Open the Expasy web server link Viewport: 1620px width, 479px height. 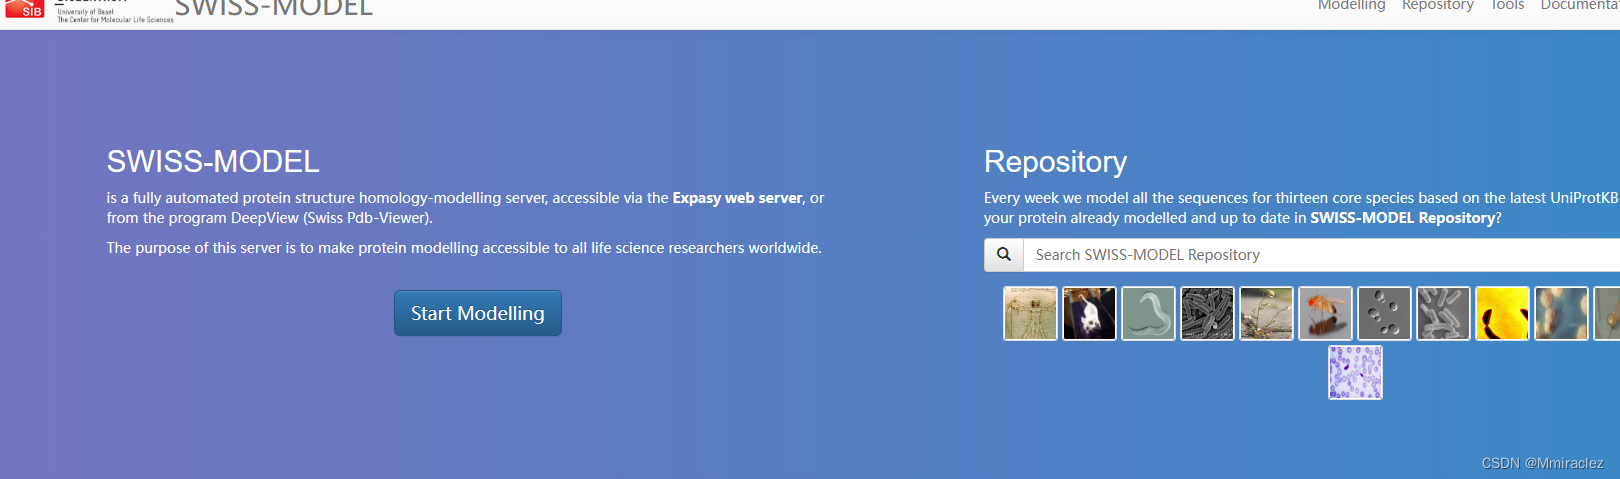pos(737,198)
